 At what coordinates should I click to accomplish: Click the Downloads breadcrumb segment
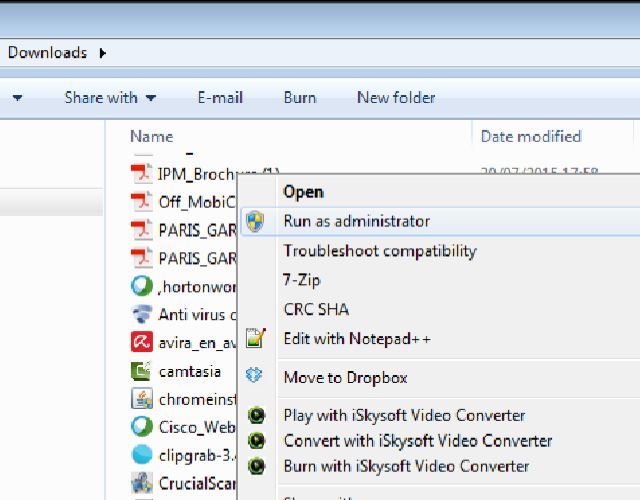[47, 53]
